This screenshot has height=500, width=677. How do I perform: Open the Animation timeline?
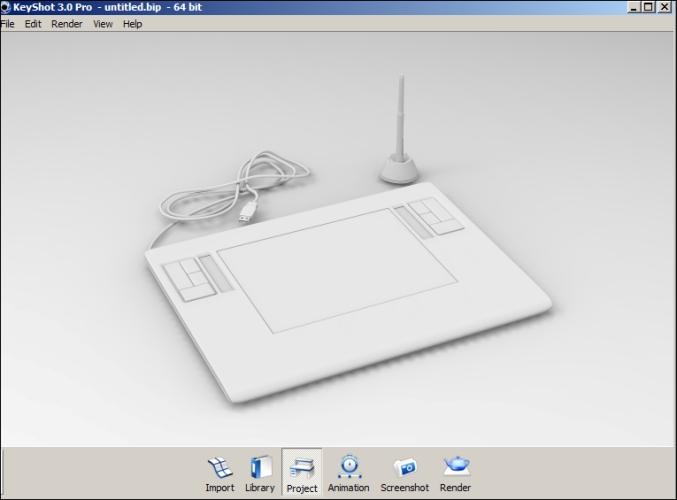tap(348, 474)
